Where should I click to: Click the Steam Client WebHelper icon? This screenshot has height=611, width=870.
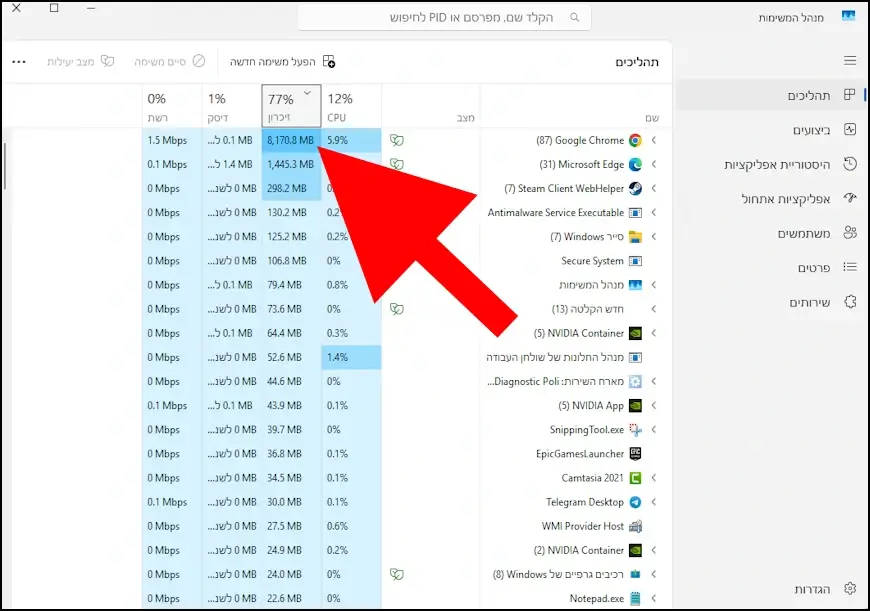click(x=635, y=189)
